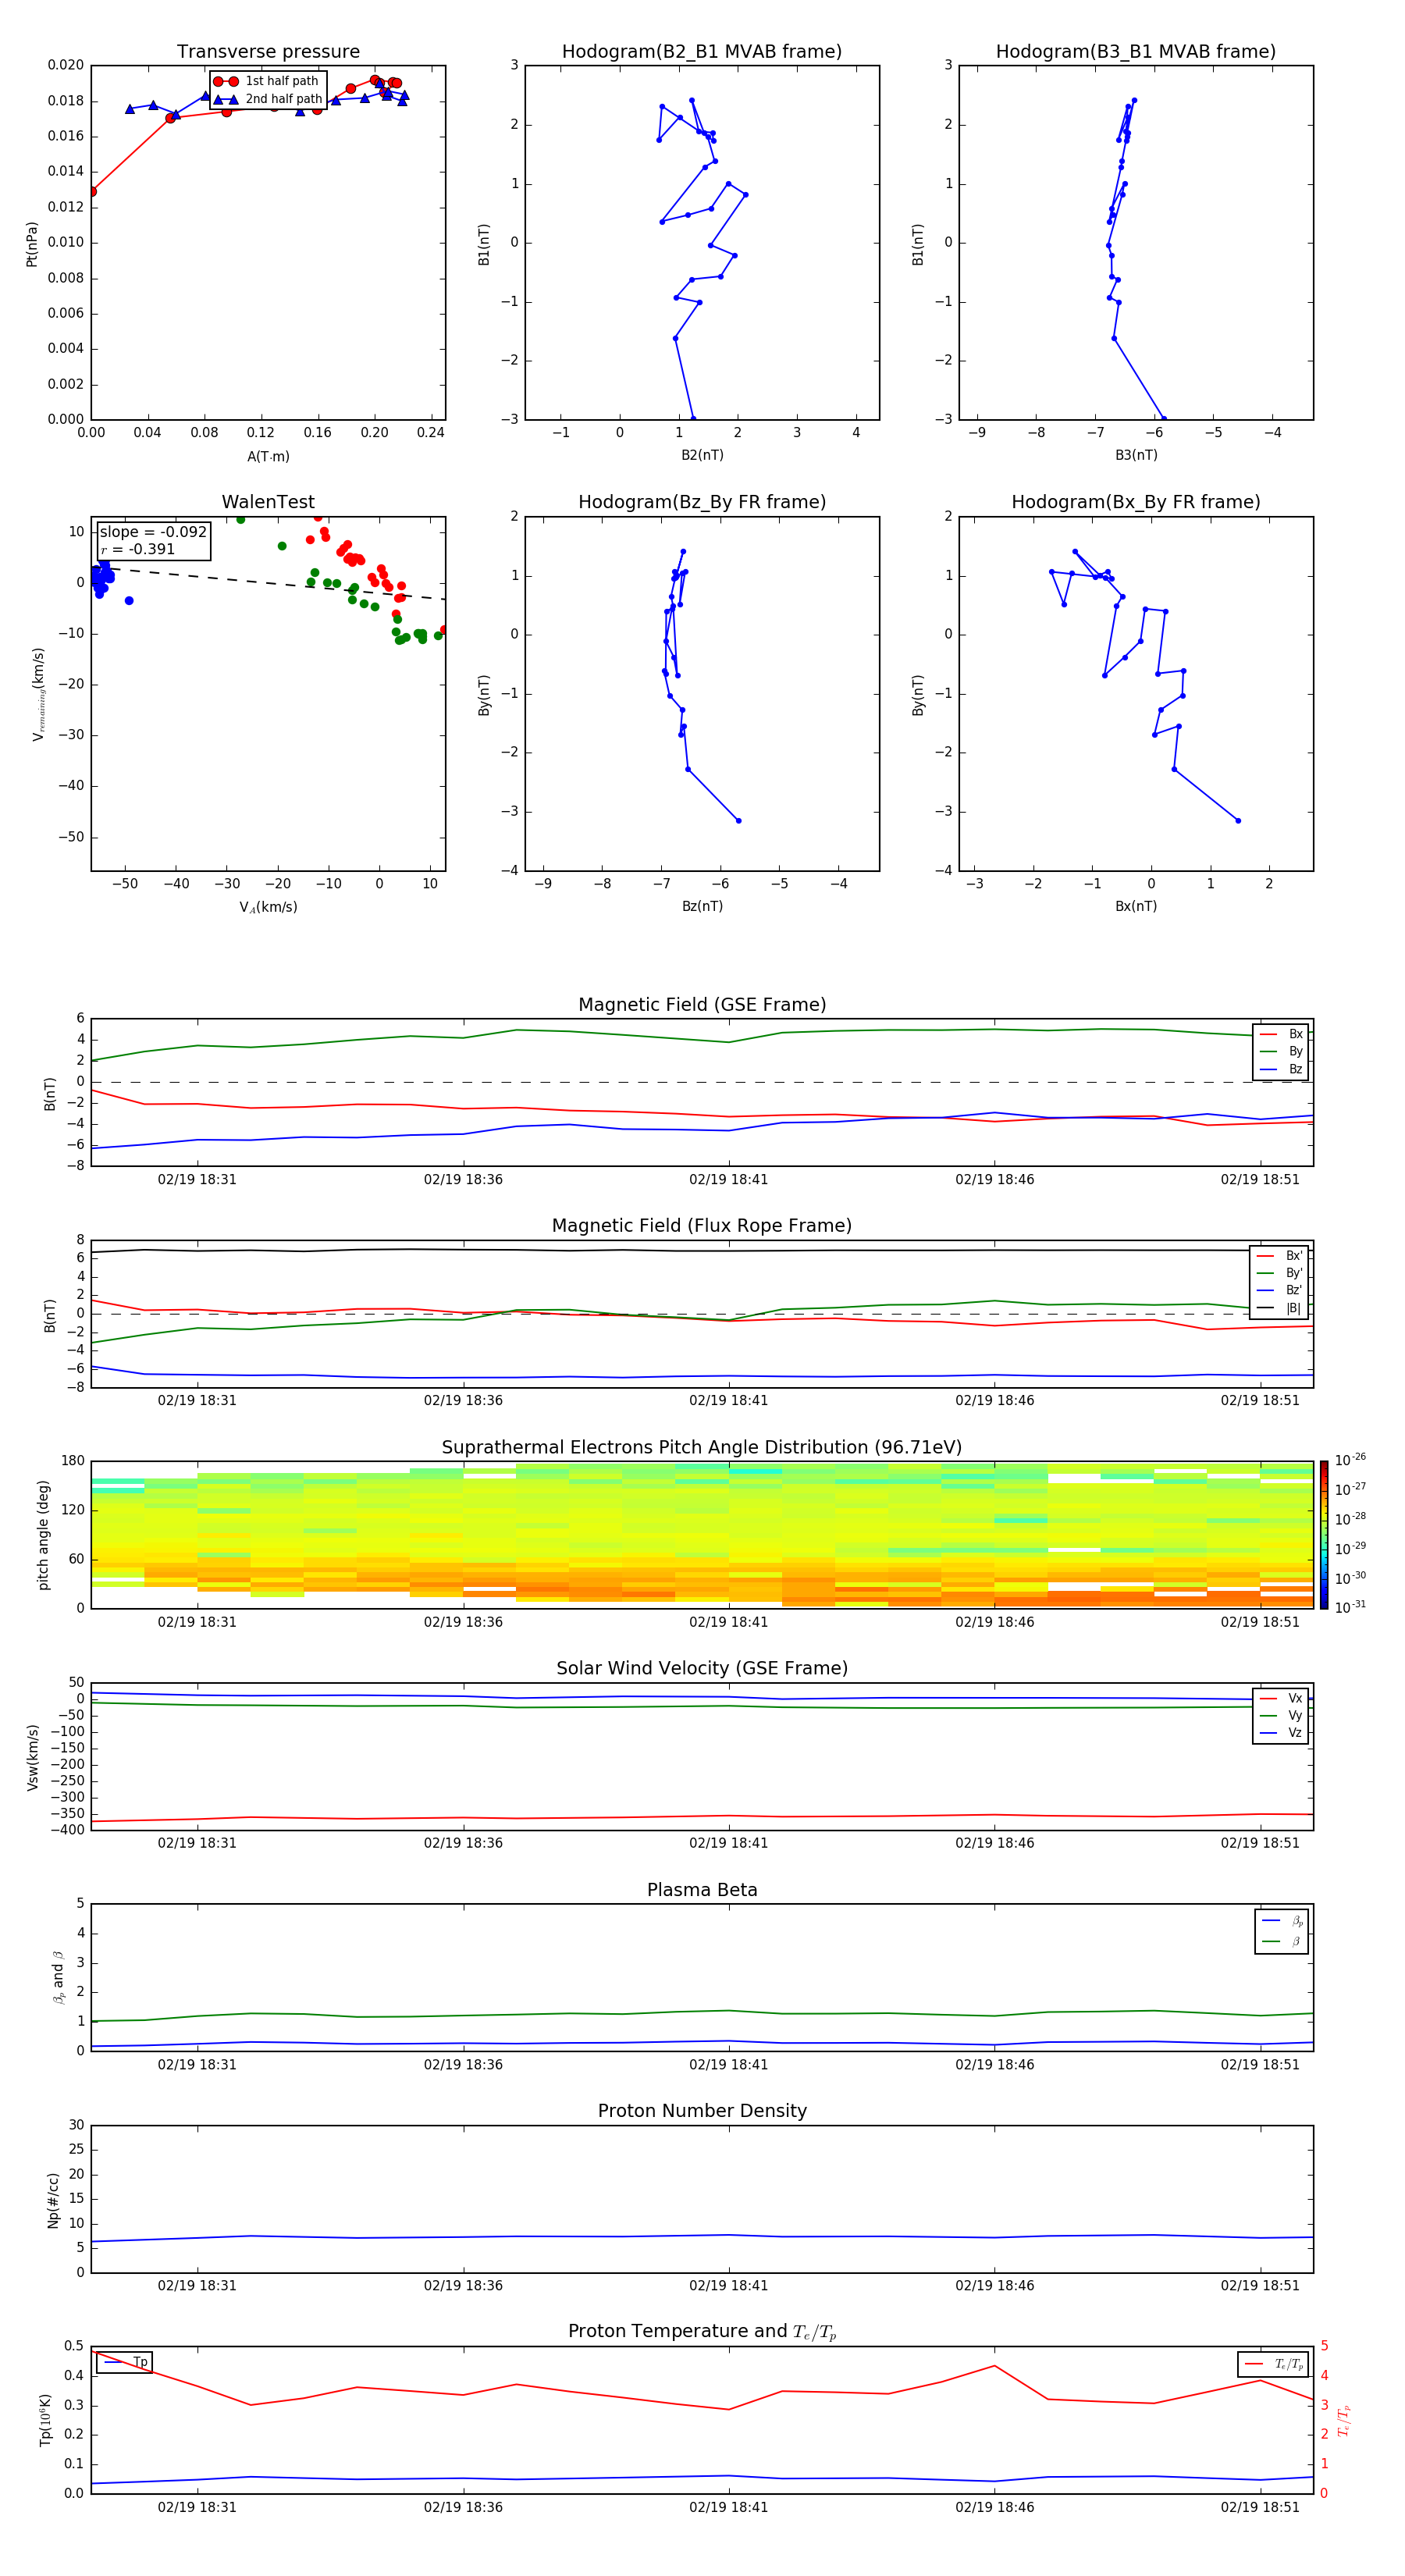Click the "A(T·m)" x-axis label
The height and width of the screenshot is (2576, 1405).
point(268,456)
